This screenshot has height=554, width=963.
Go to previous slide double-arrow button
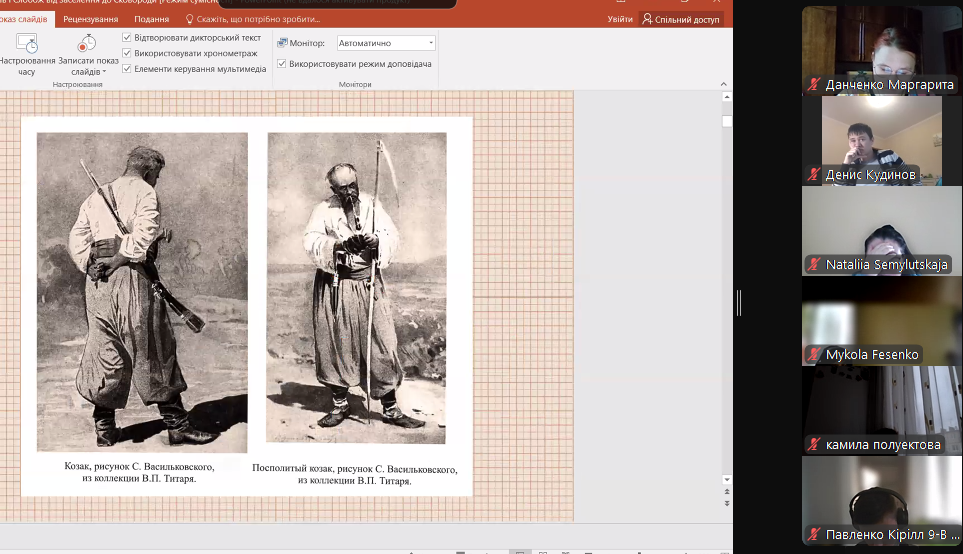(727, 492)
